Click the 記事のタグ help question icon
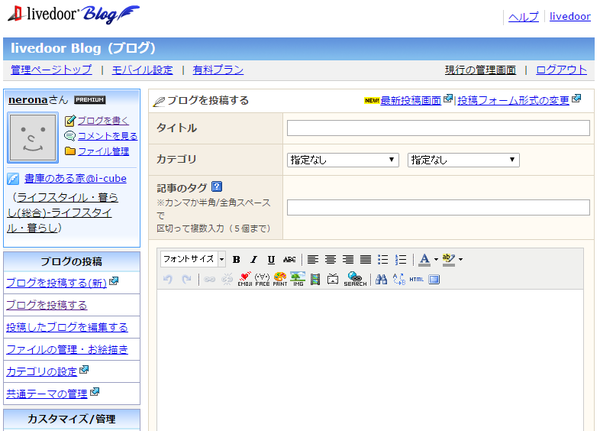The height and width of the screenshot is (431, 600). [x=217, y=187]
